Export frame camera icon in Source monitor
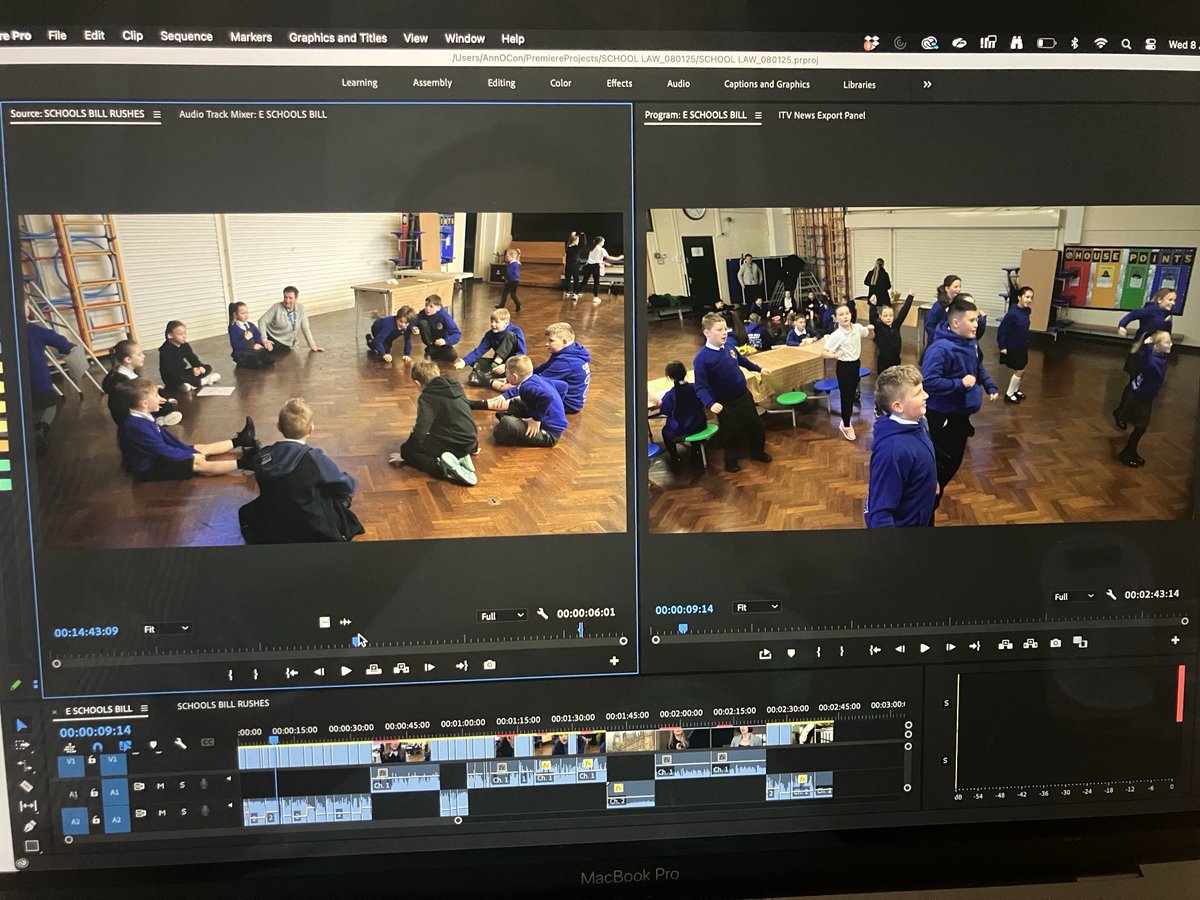Viewport: 1200px width, 900px height. [x=489, y=665]
